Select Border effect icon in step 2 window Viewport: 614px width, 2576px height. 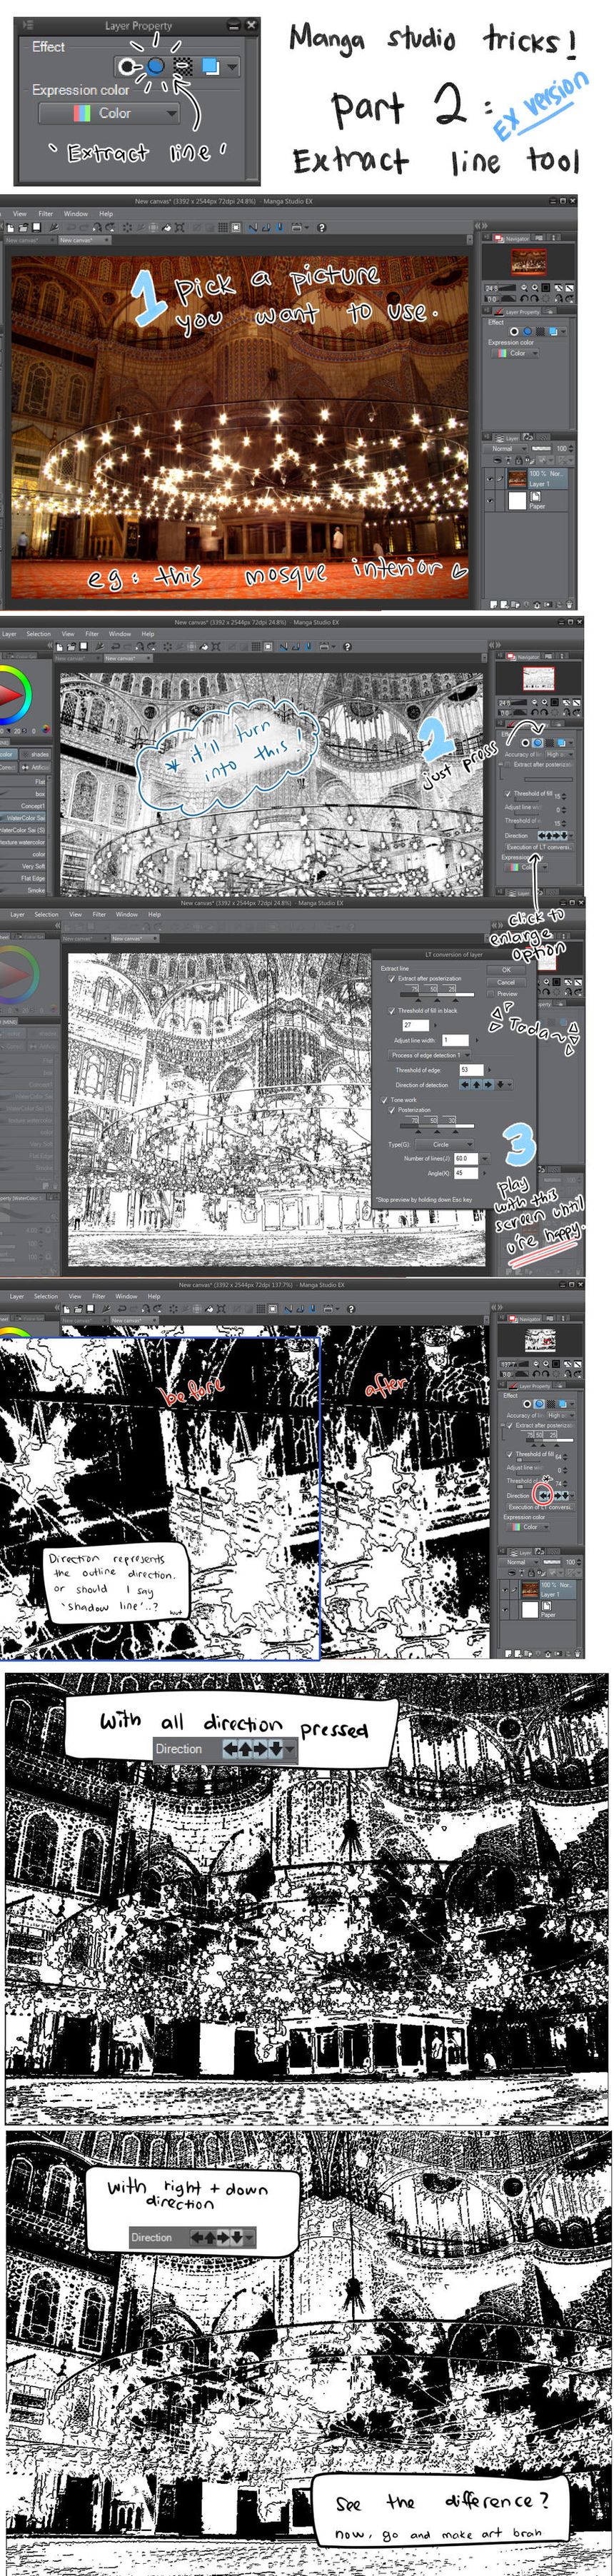coord(526,743)
